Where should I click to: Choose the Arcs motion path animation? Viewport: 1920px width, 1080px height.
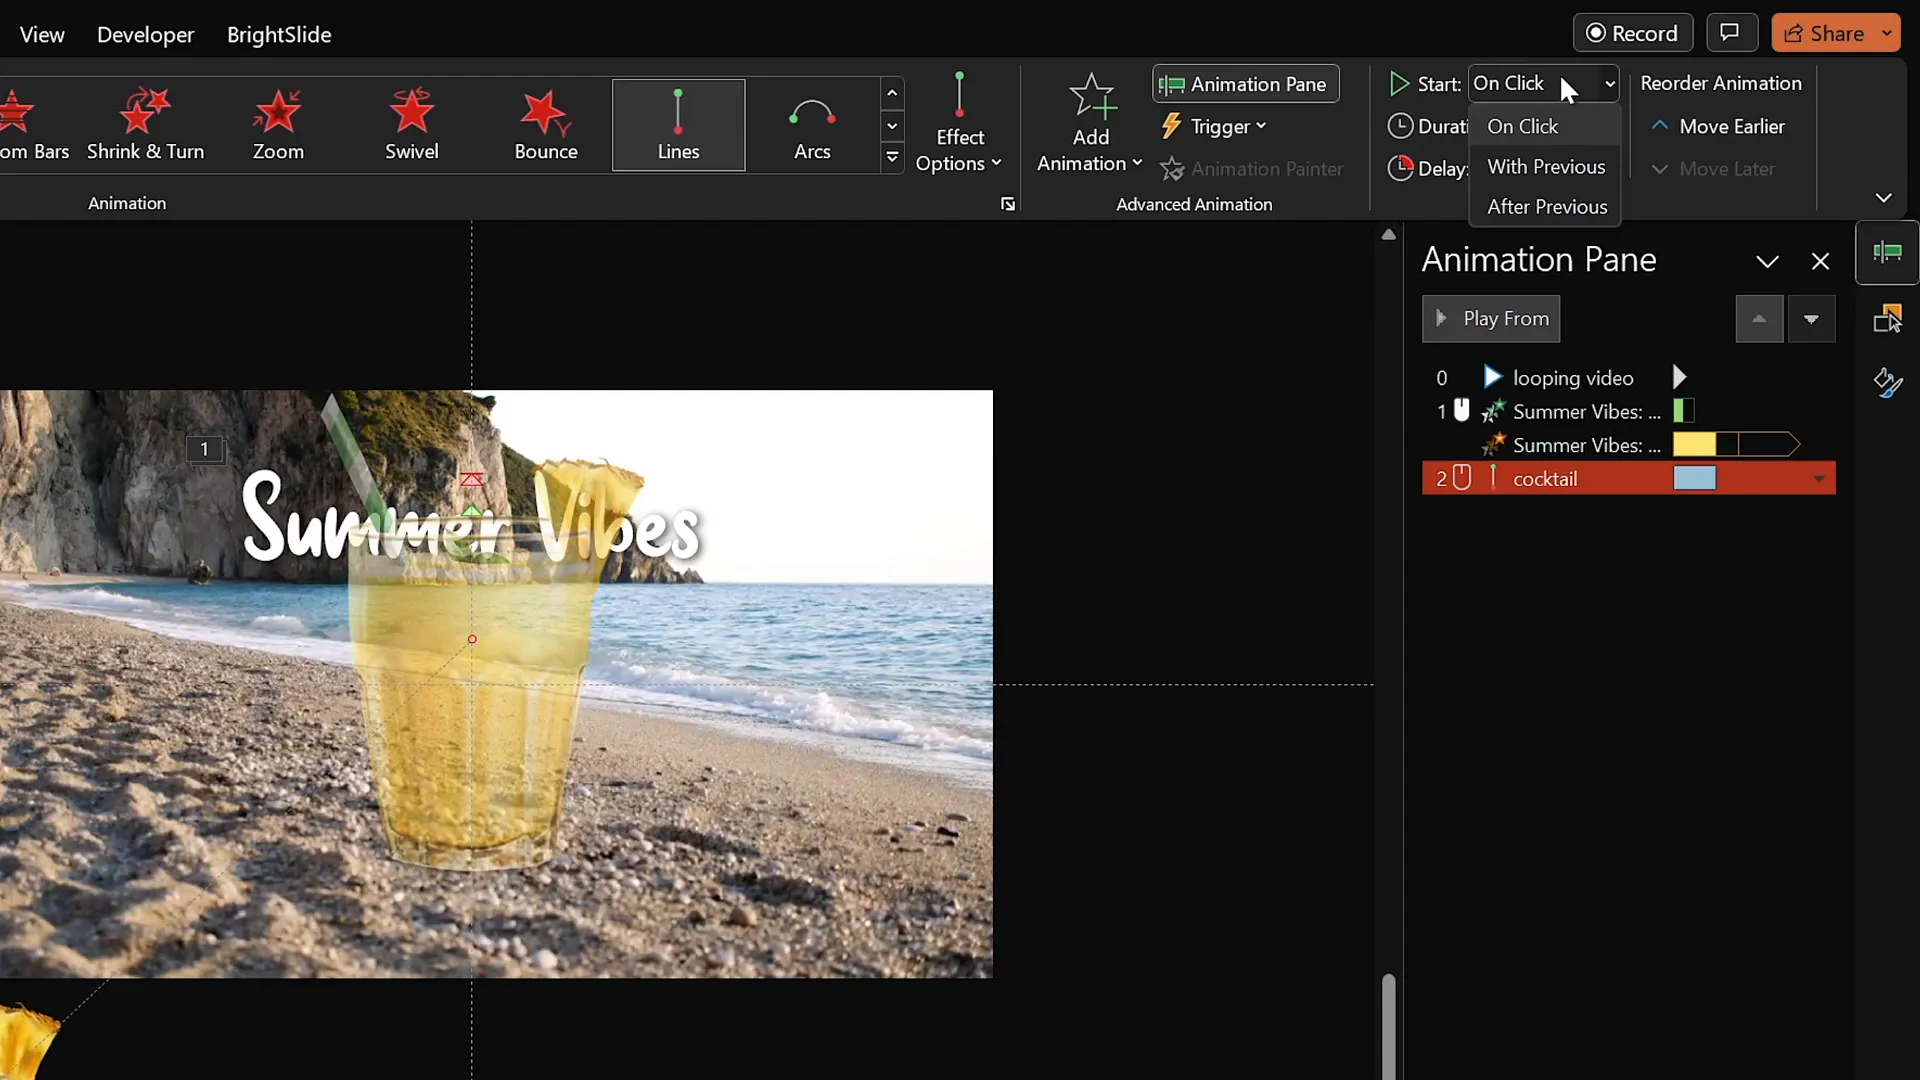tap(812, 122)
